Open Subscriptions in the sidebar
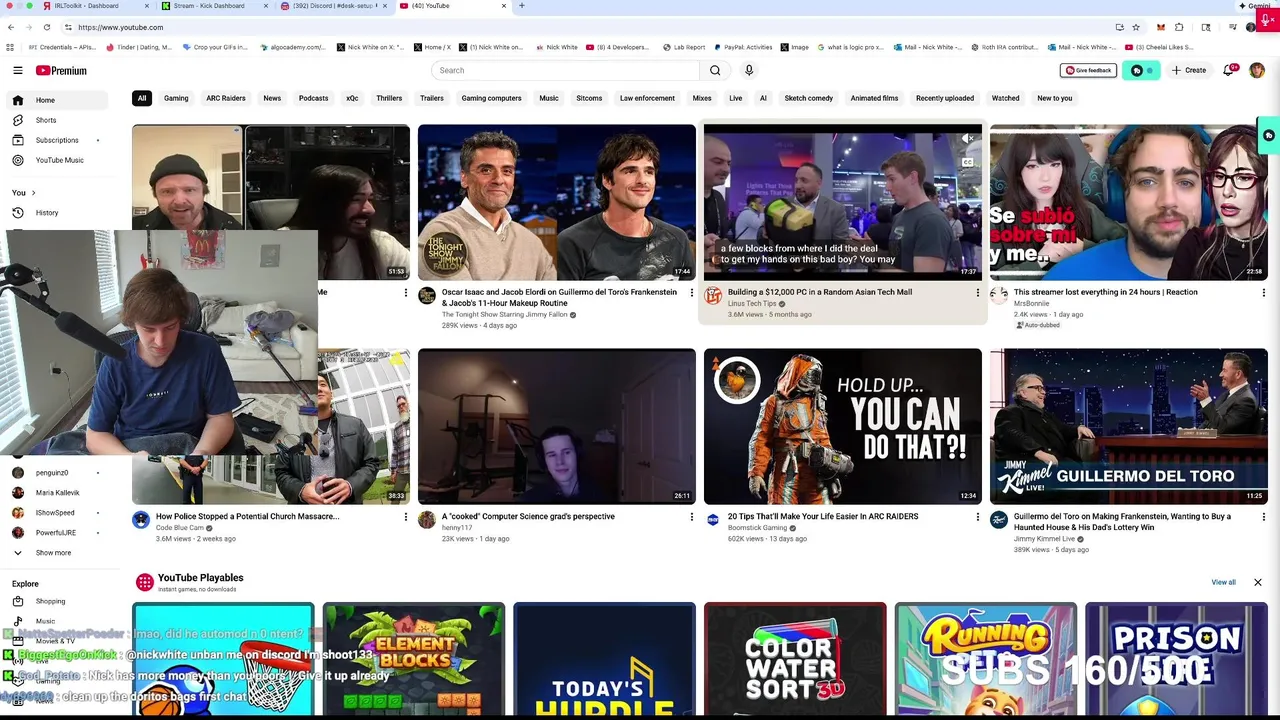Screen dimensions: 1280x720 point(58,140)
